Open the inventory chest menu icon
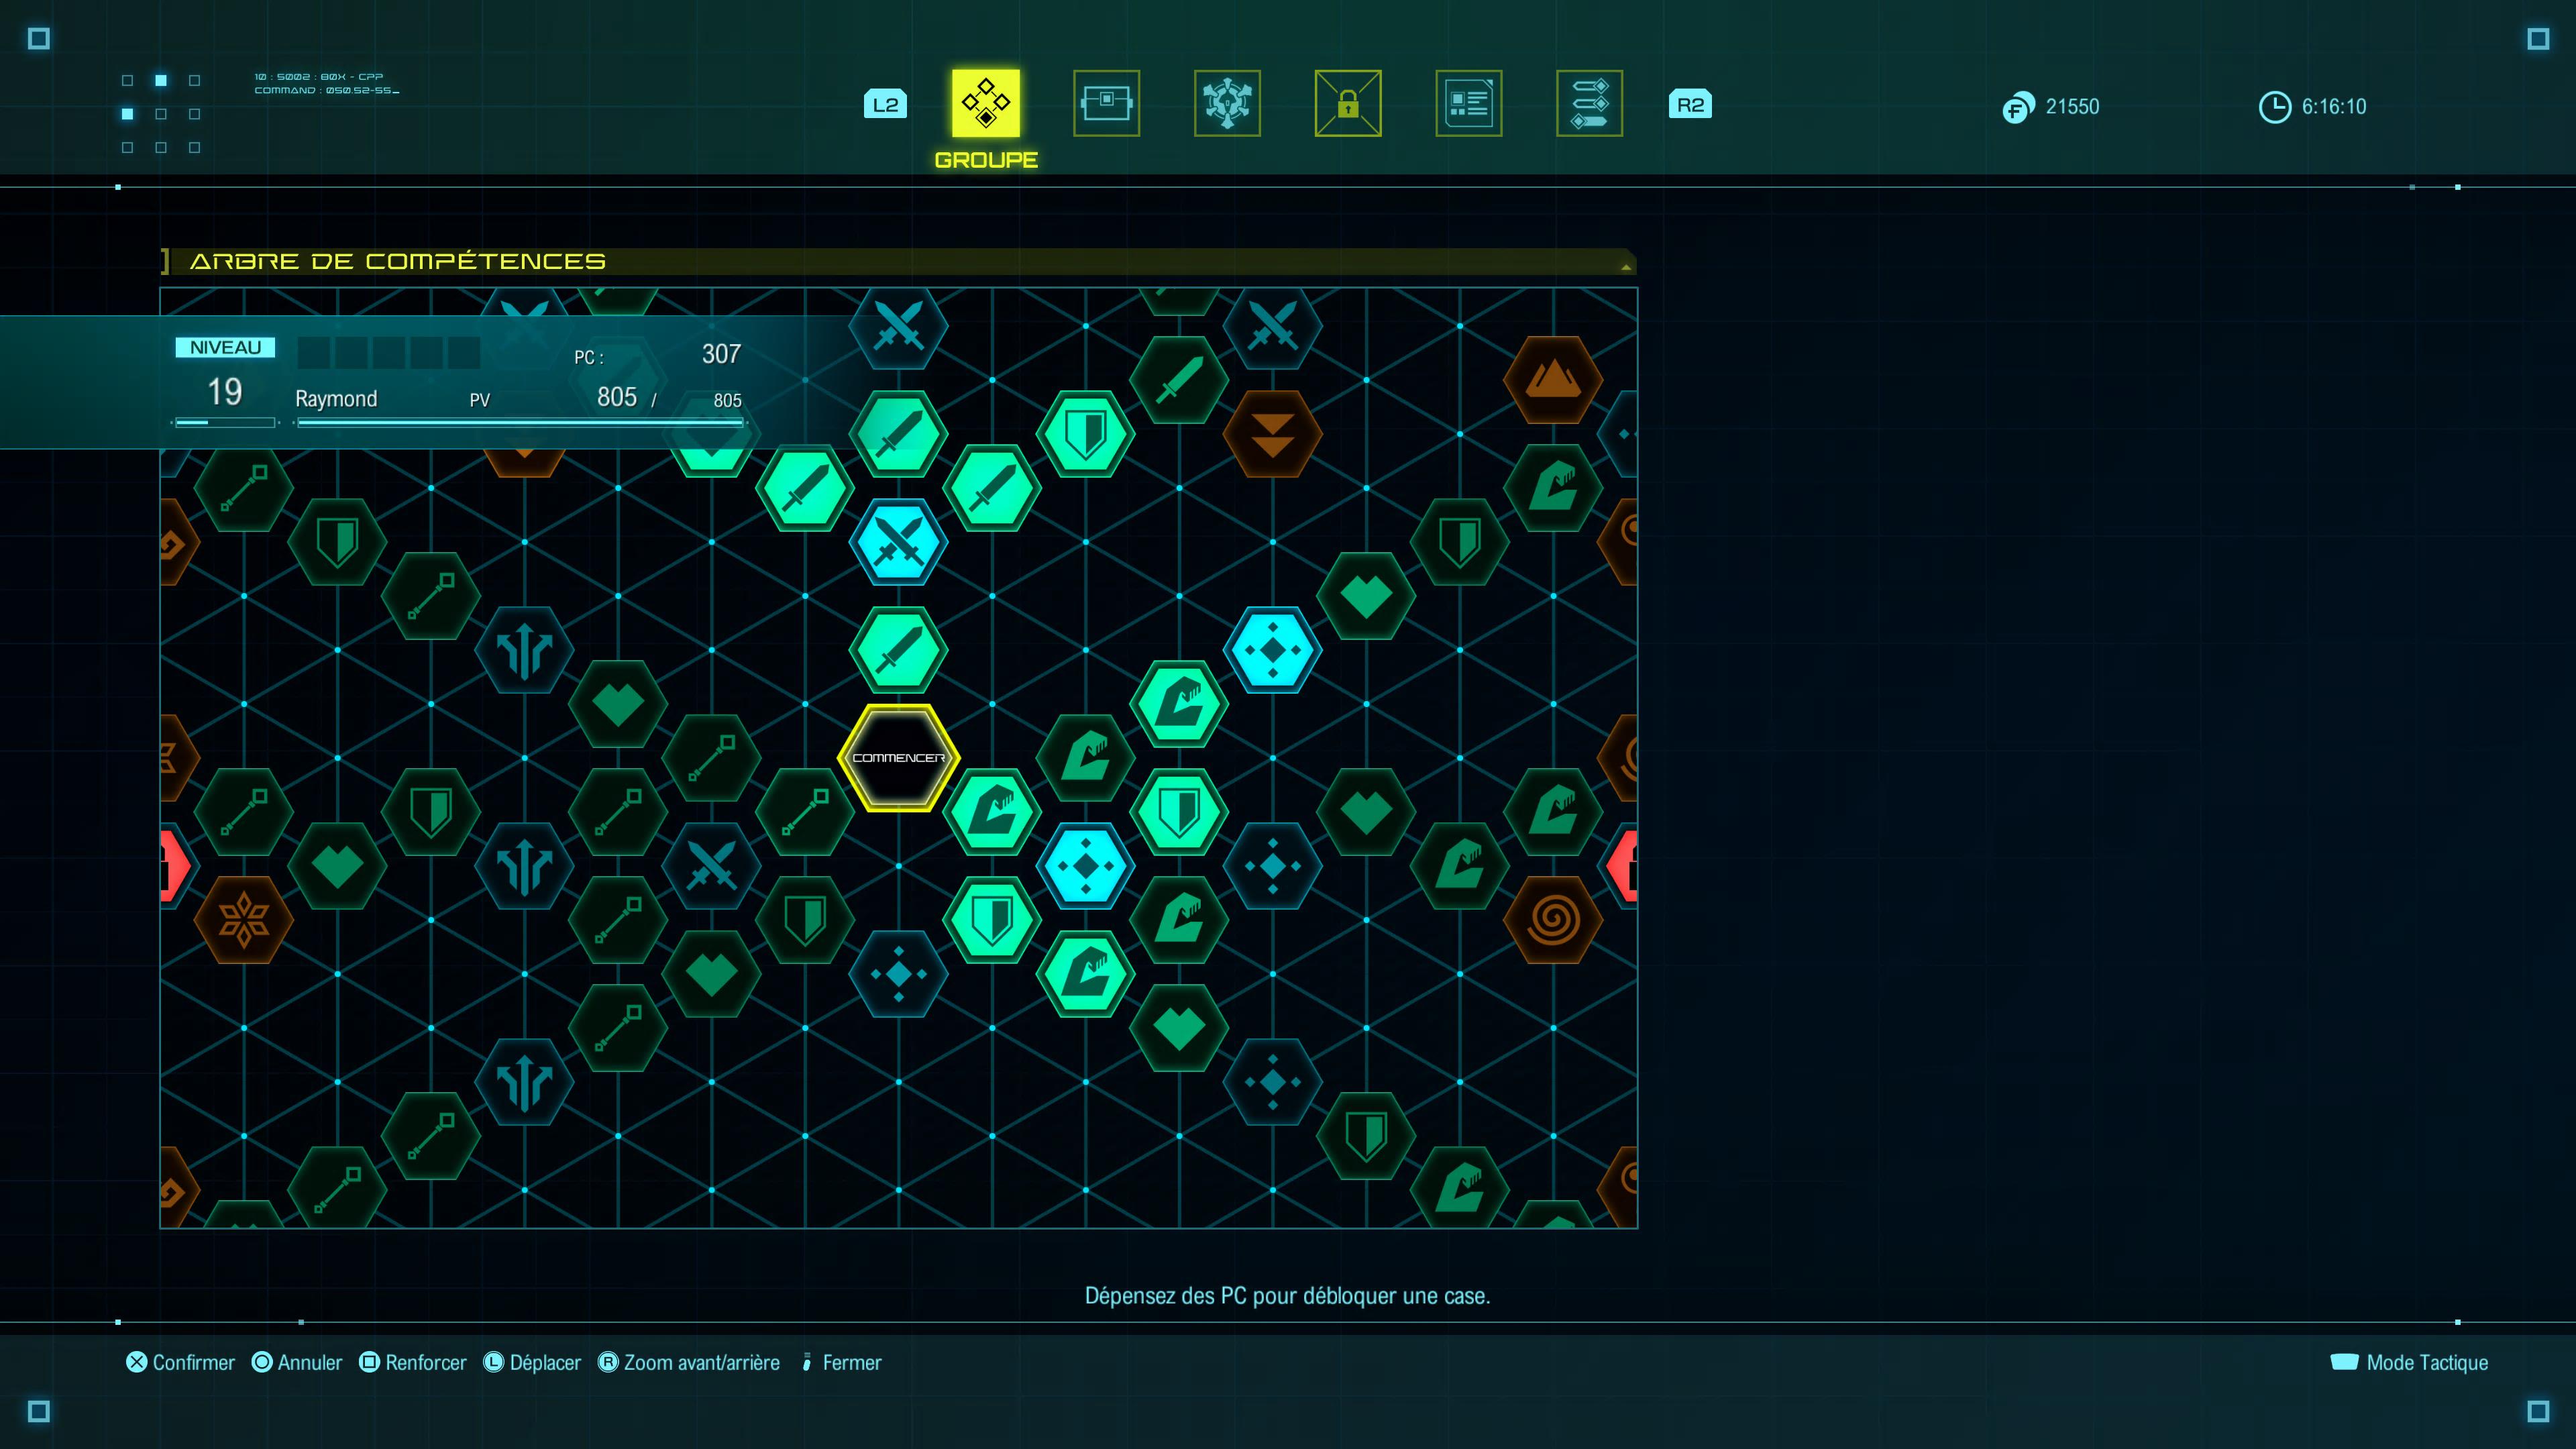The width and height of the screenshot is (2576, 1449). coord(1106,104)
